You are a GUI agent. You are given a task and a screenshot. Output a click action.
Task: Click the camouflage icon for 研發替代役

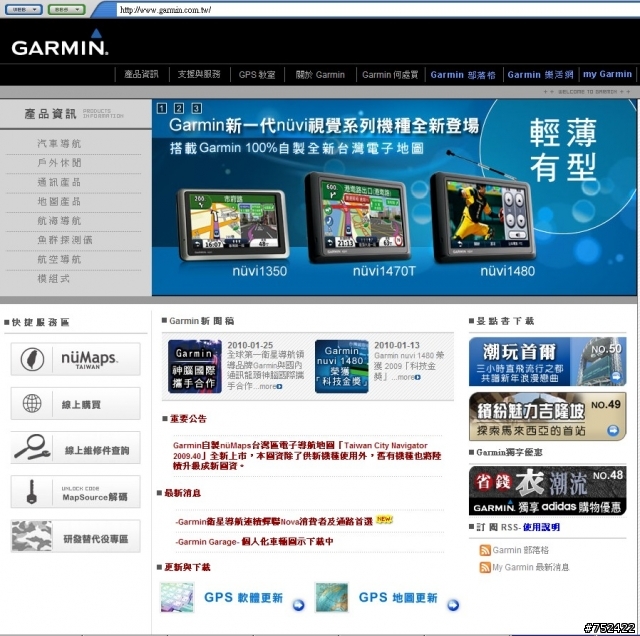point(32,536)
